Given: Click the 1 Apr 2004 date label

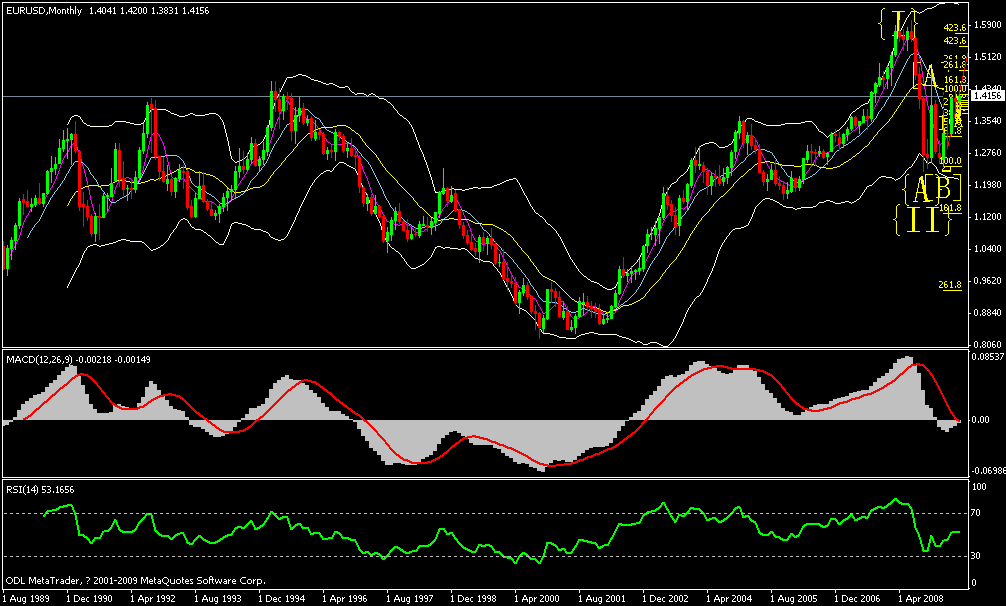Looking at the screenshot, I should tap(729, 598).
